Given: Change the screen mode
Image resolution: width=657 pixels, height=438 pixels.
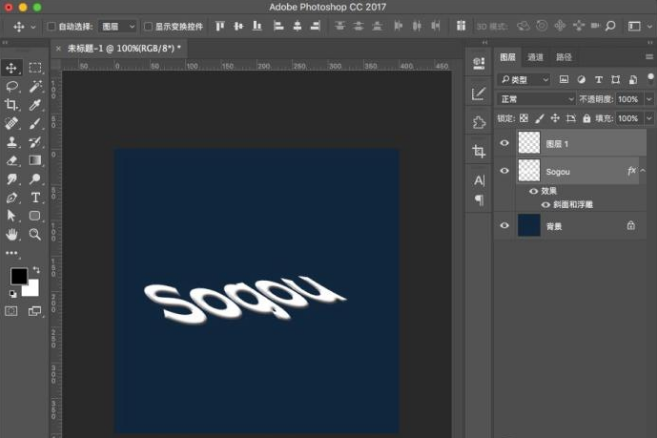Looking at the screenshot, I should coord(35,311).
